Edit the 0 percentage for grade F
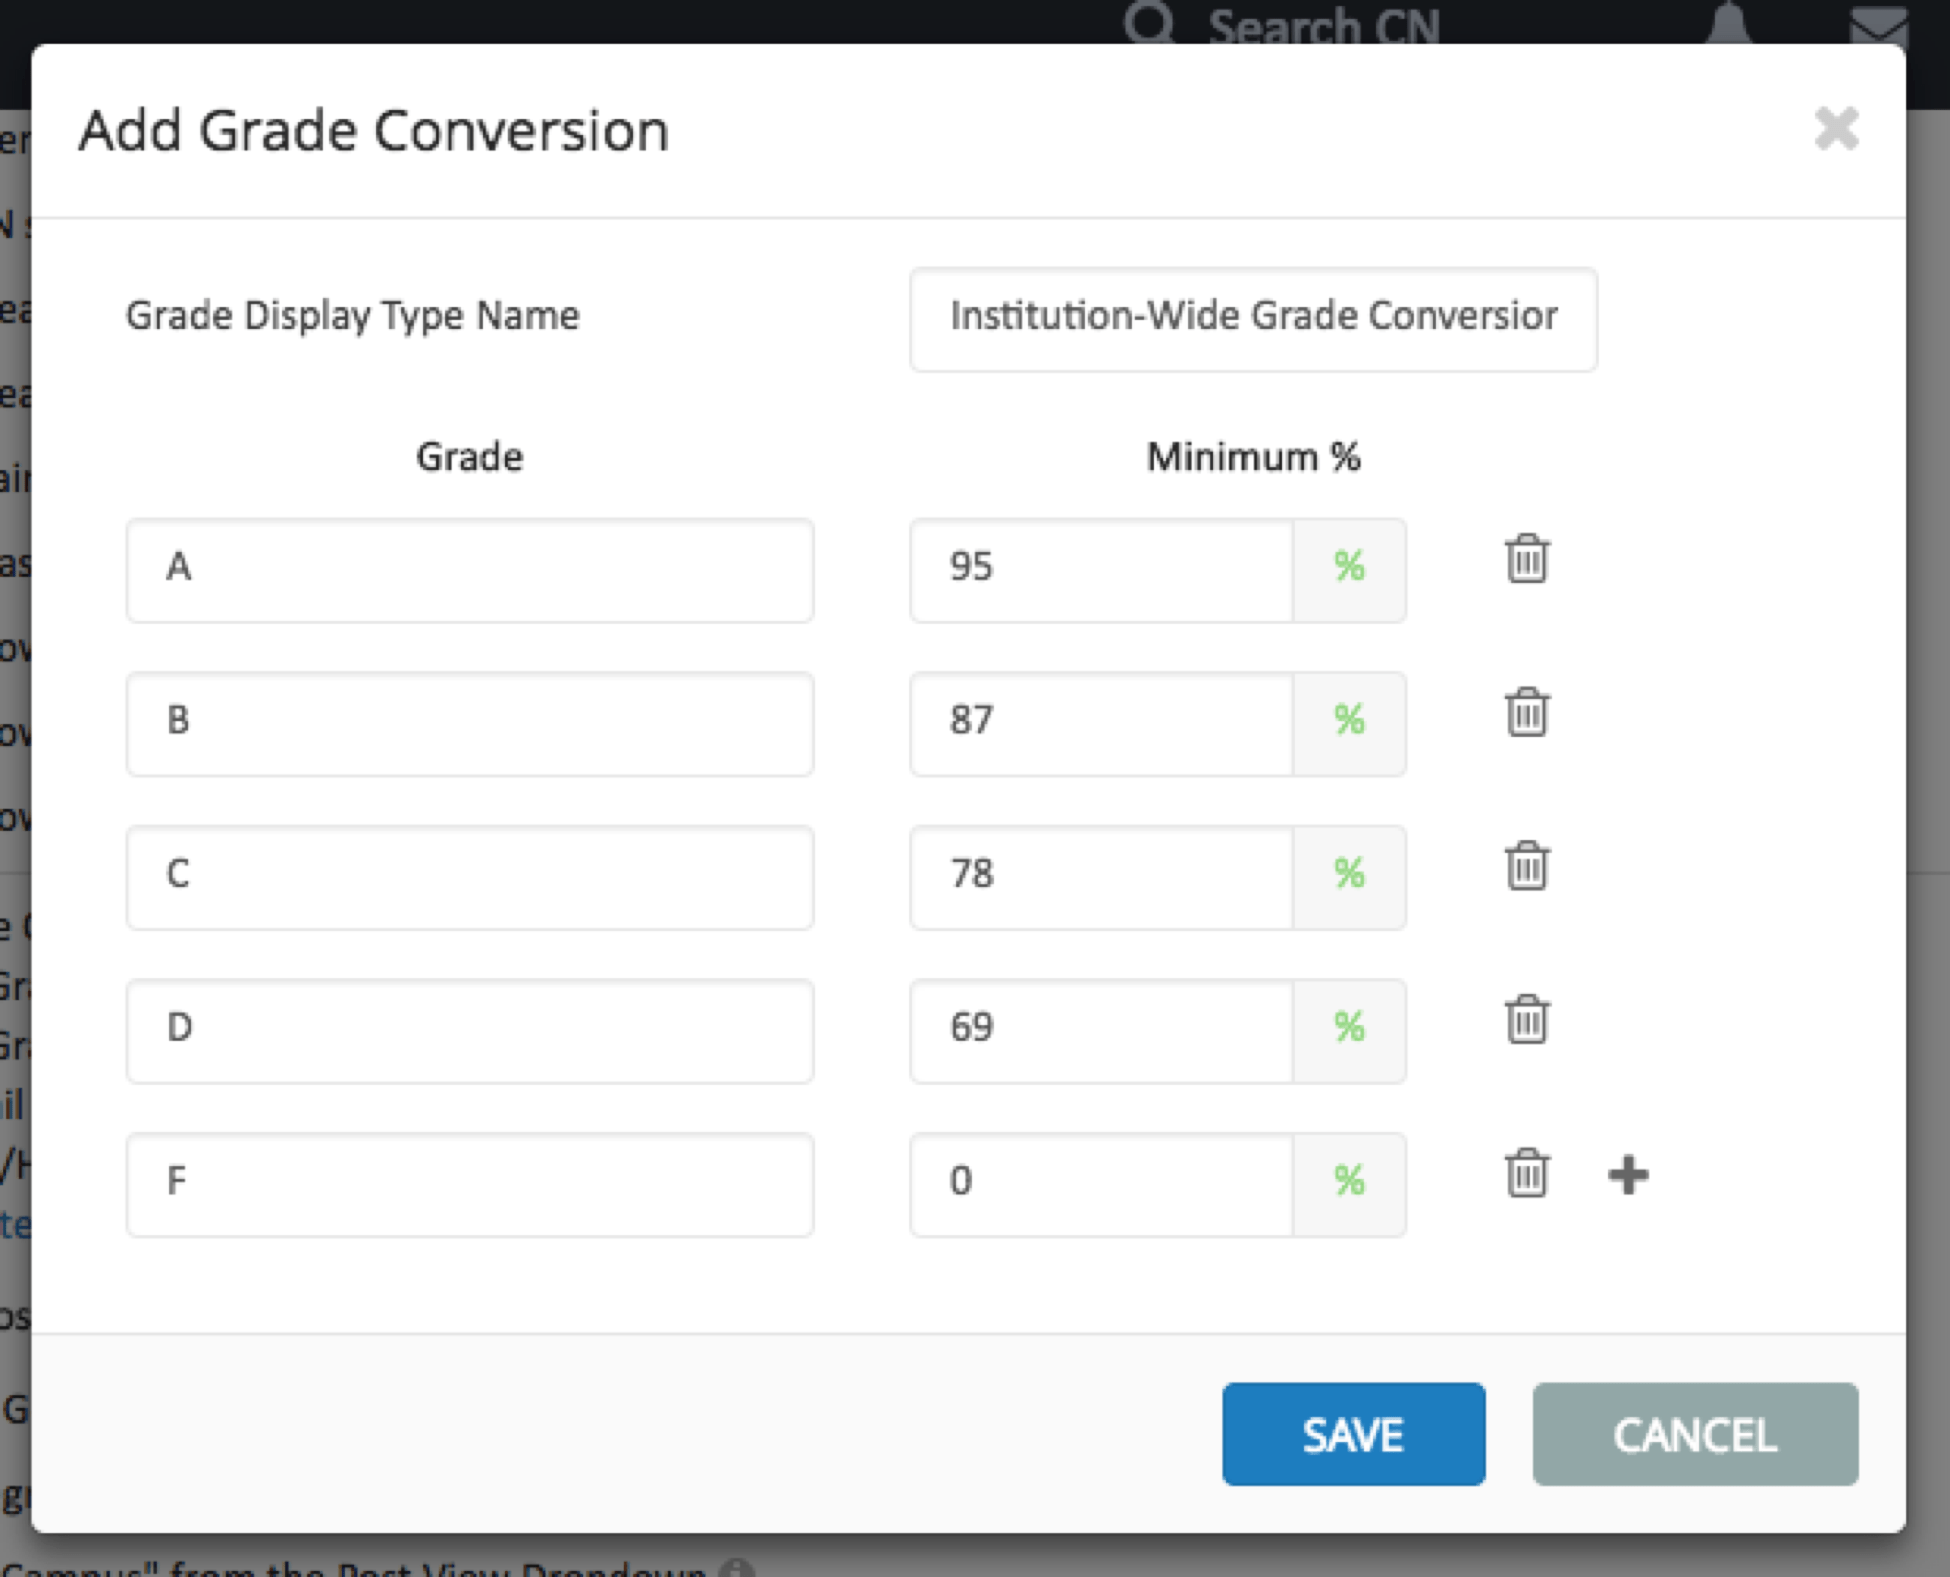Viewport: 1950px width, 1577px height. click(1100, 1183)
